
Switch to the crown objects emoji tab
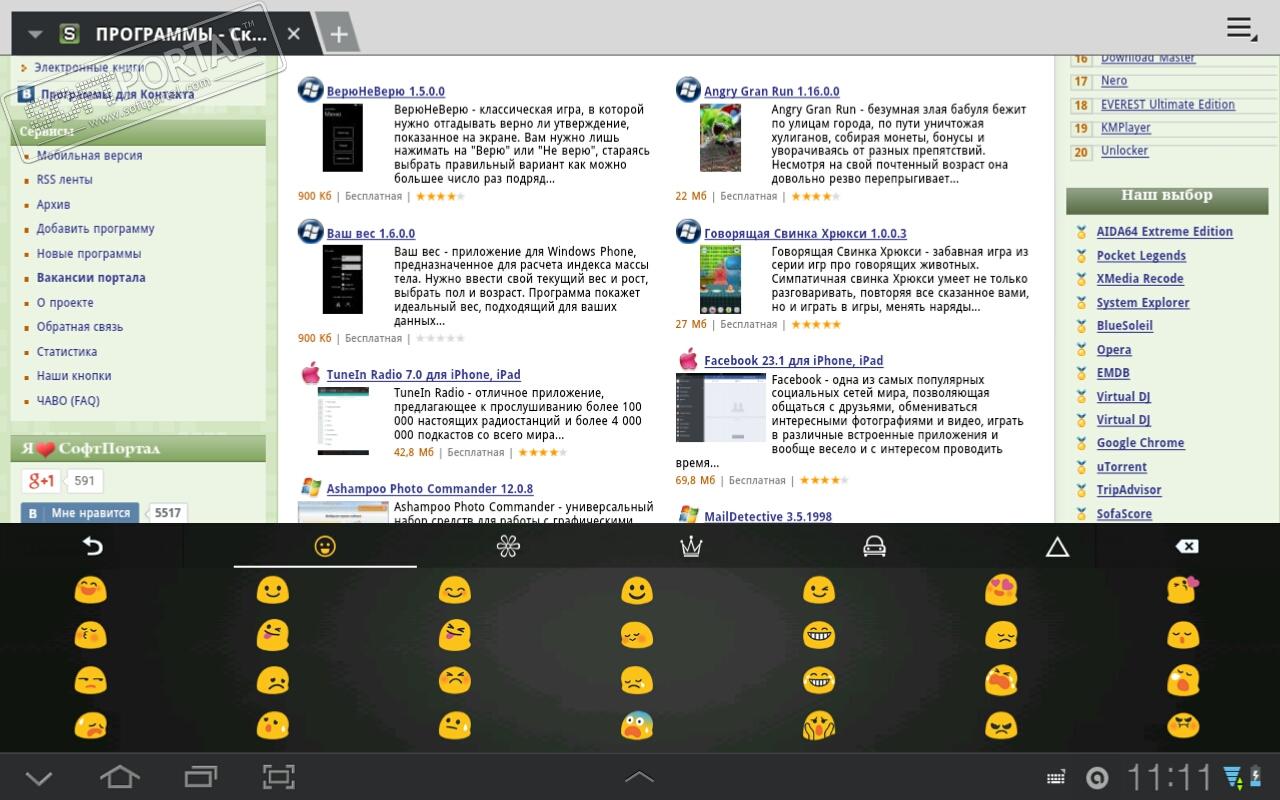click(691, 546)
